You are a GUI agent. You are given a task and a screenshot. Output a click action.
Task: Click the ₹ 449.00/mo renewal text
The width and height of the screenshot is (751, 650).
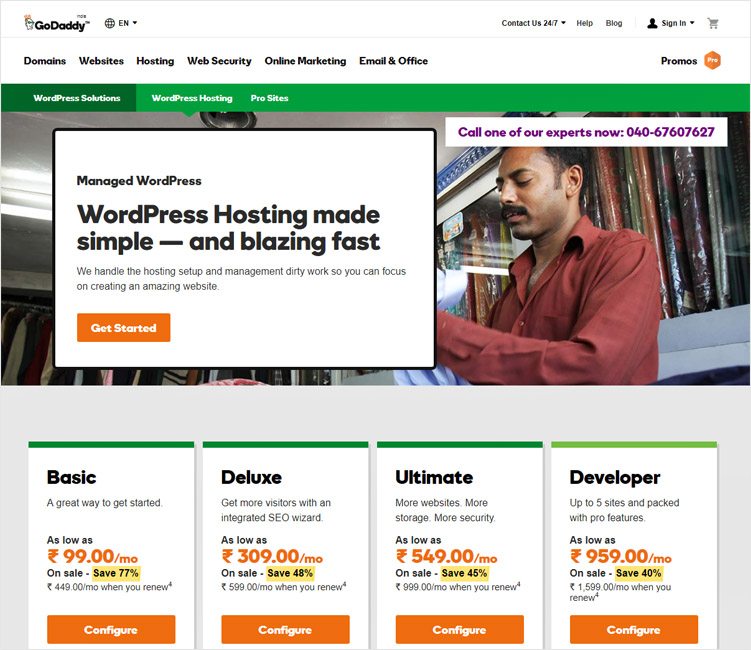coord(109,587)
